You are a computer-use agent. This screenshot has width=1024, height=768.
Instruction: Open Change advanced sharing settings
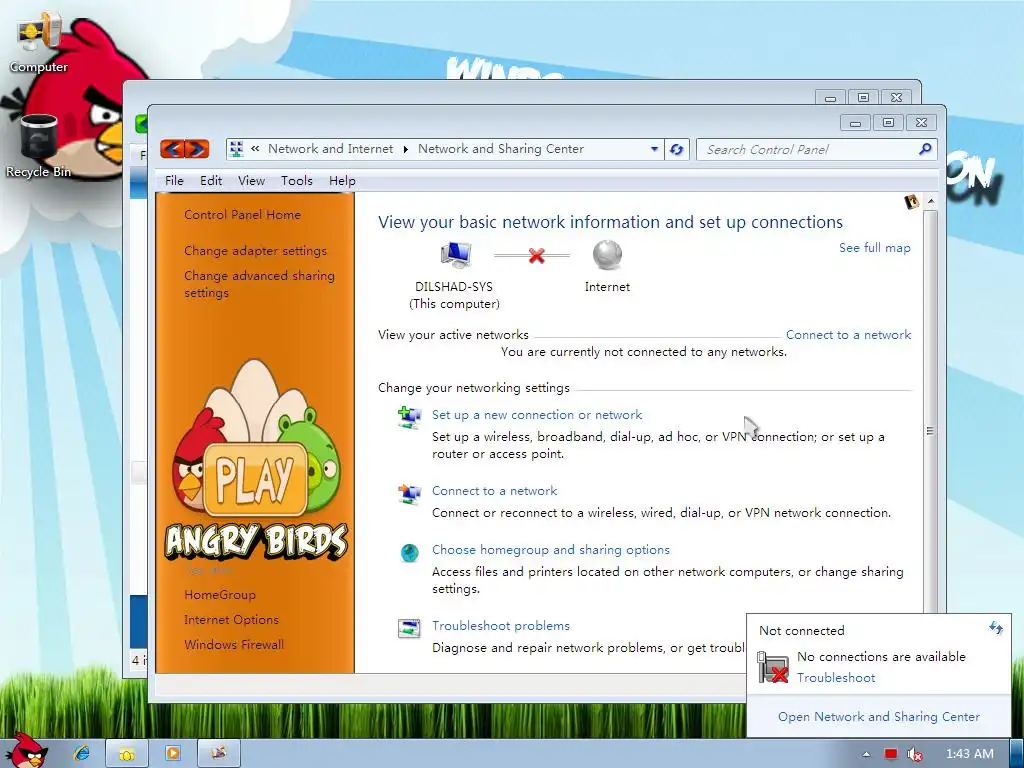(x=259, y=284)
